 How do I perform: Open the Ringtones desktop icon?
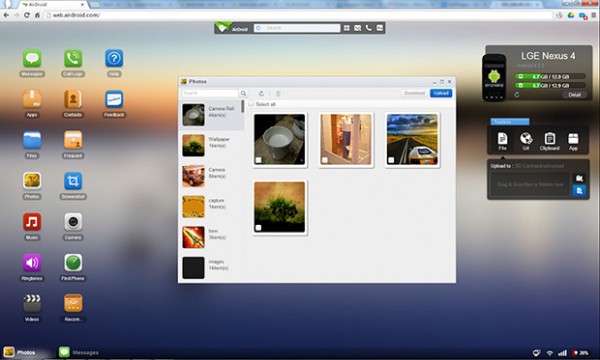point(32,263)
